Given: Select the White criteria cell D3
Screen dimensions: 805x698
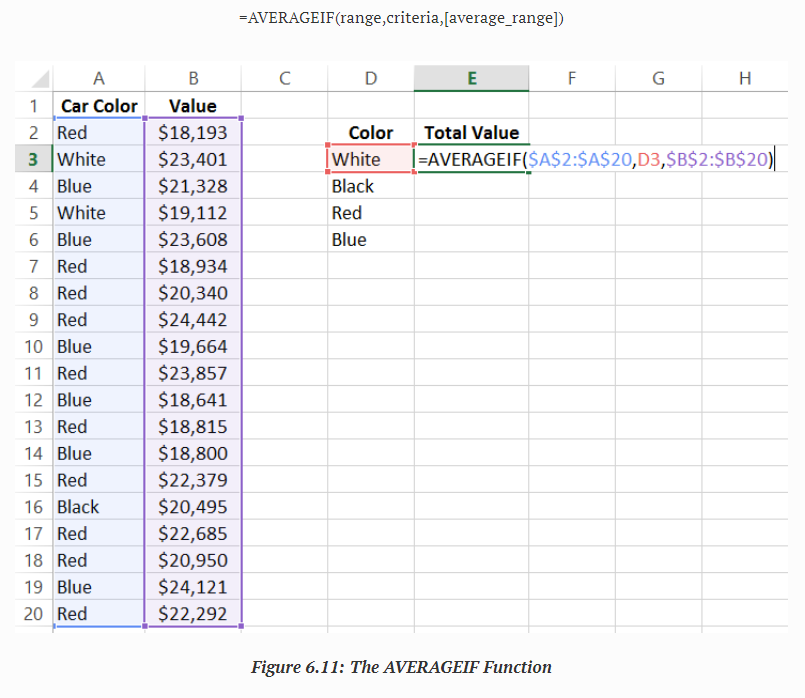Looking at the screenshot, I should point(370,159).
